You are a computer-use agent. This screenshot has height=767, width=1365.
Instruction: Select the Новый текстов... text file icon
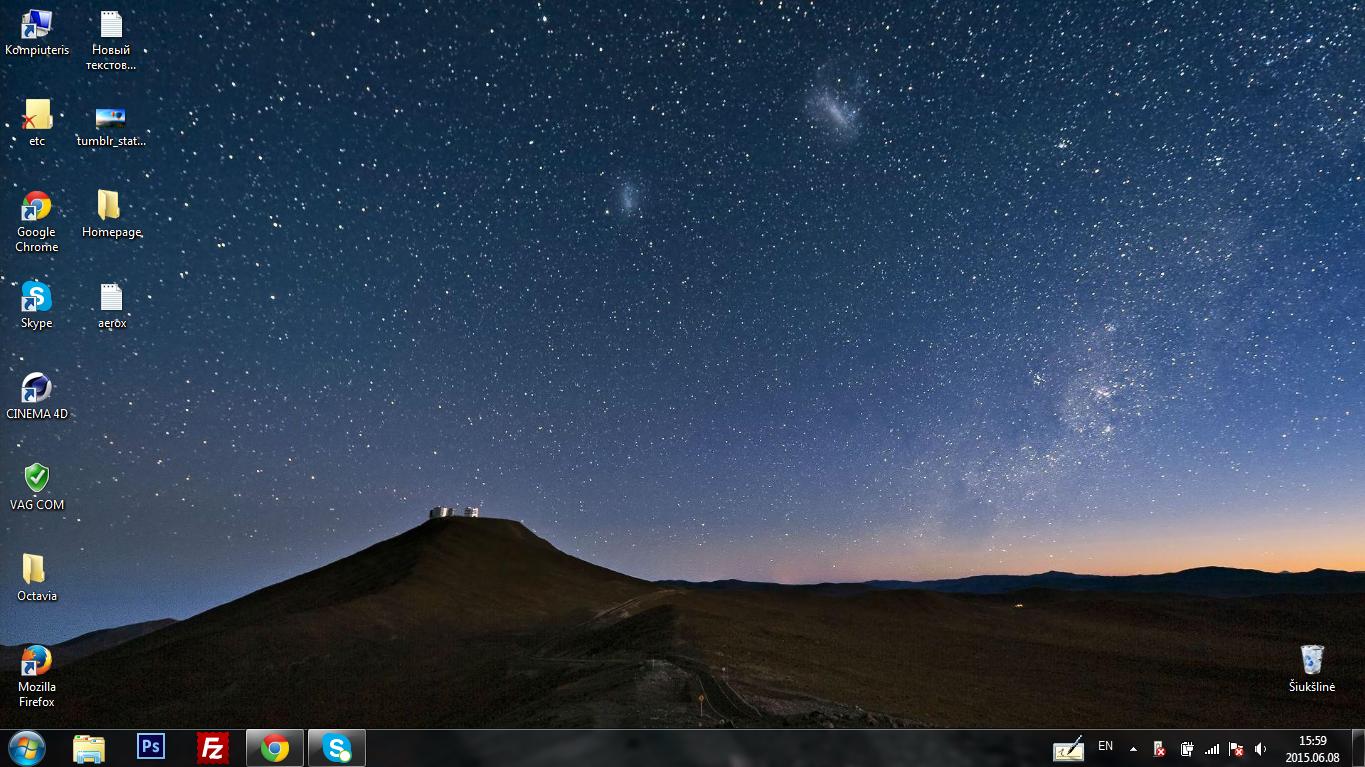[111, 40]
